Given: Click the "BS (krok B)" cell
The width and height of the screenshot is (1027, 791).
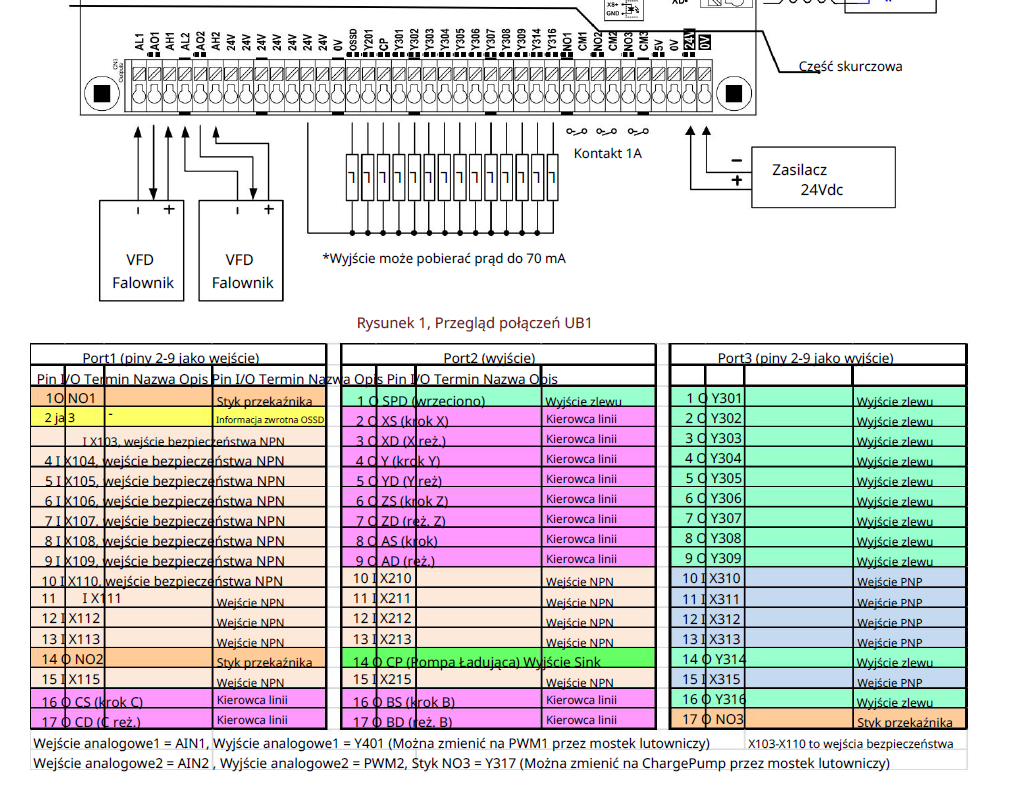Looking at the screenshot, I should click(x=420, y=702).
